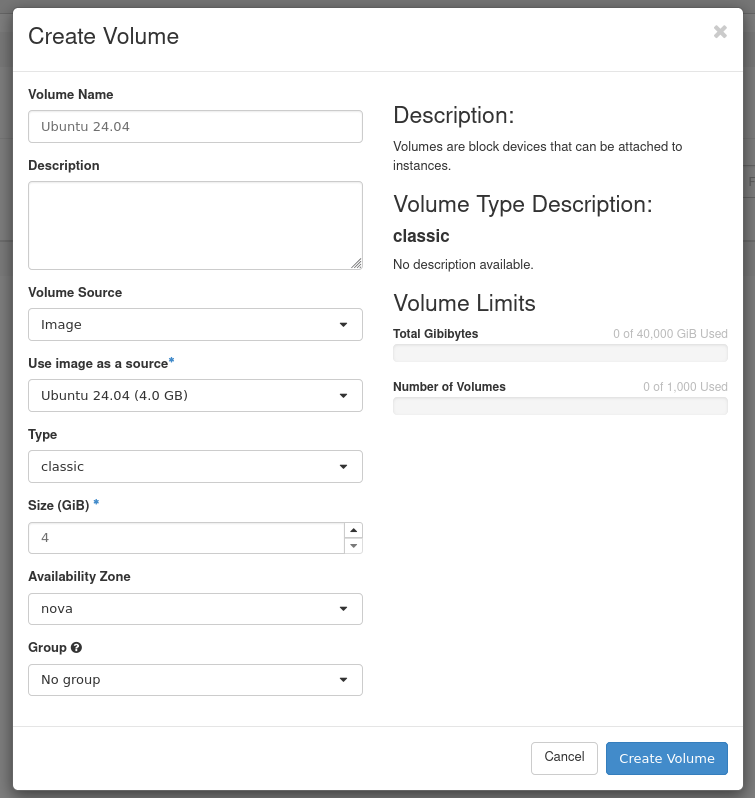Click inside the Description text area
Screen dimensions: 755x798
pyautogui.click(x=195, y=225)
